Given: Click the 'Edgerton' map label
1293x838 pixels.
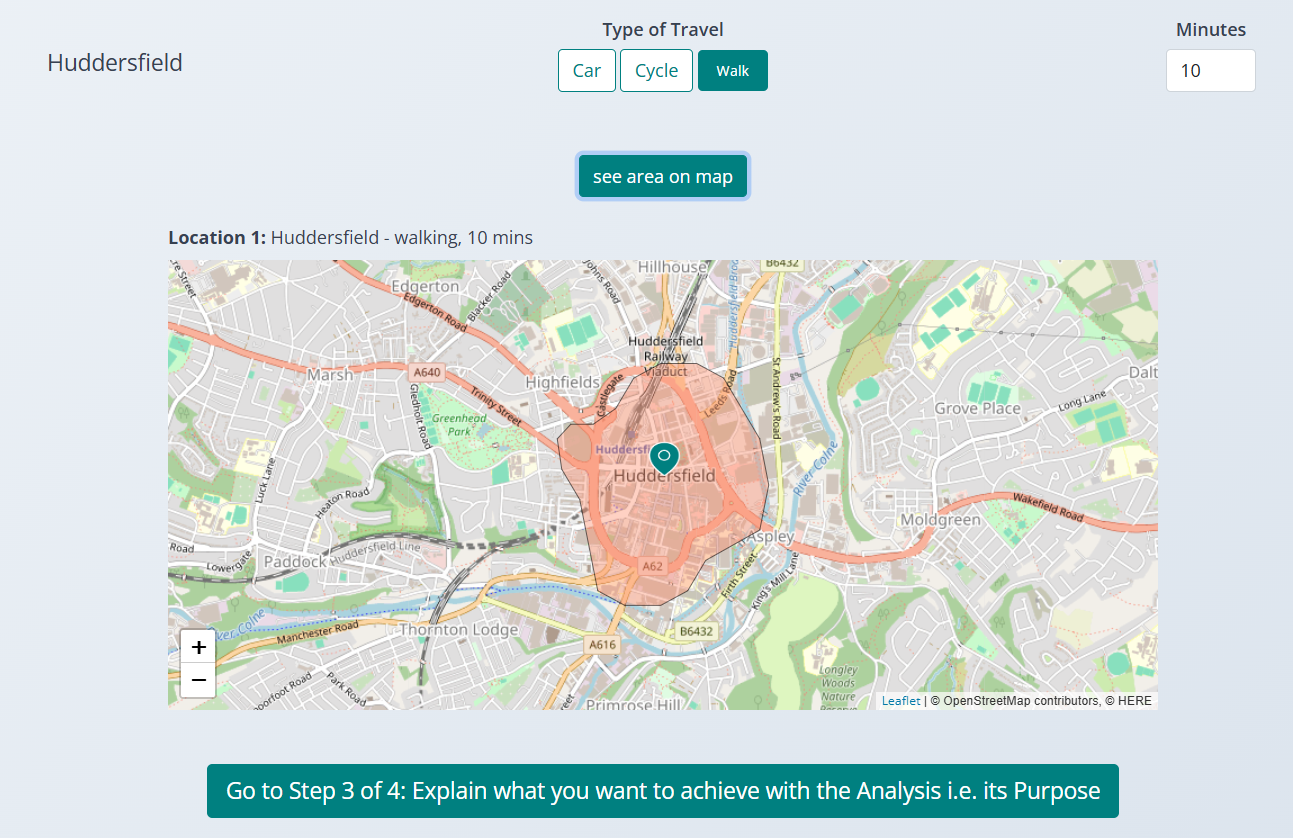Looking at the screenshot, I should [425, 286].
